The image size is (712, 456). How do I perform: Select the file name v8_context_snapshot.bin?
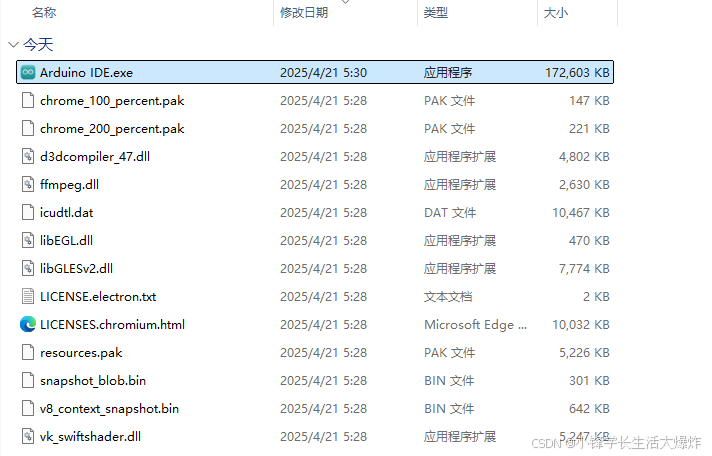pos(109,409)
